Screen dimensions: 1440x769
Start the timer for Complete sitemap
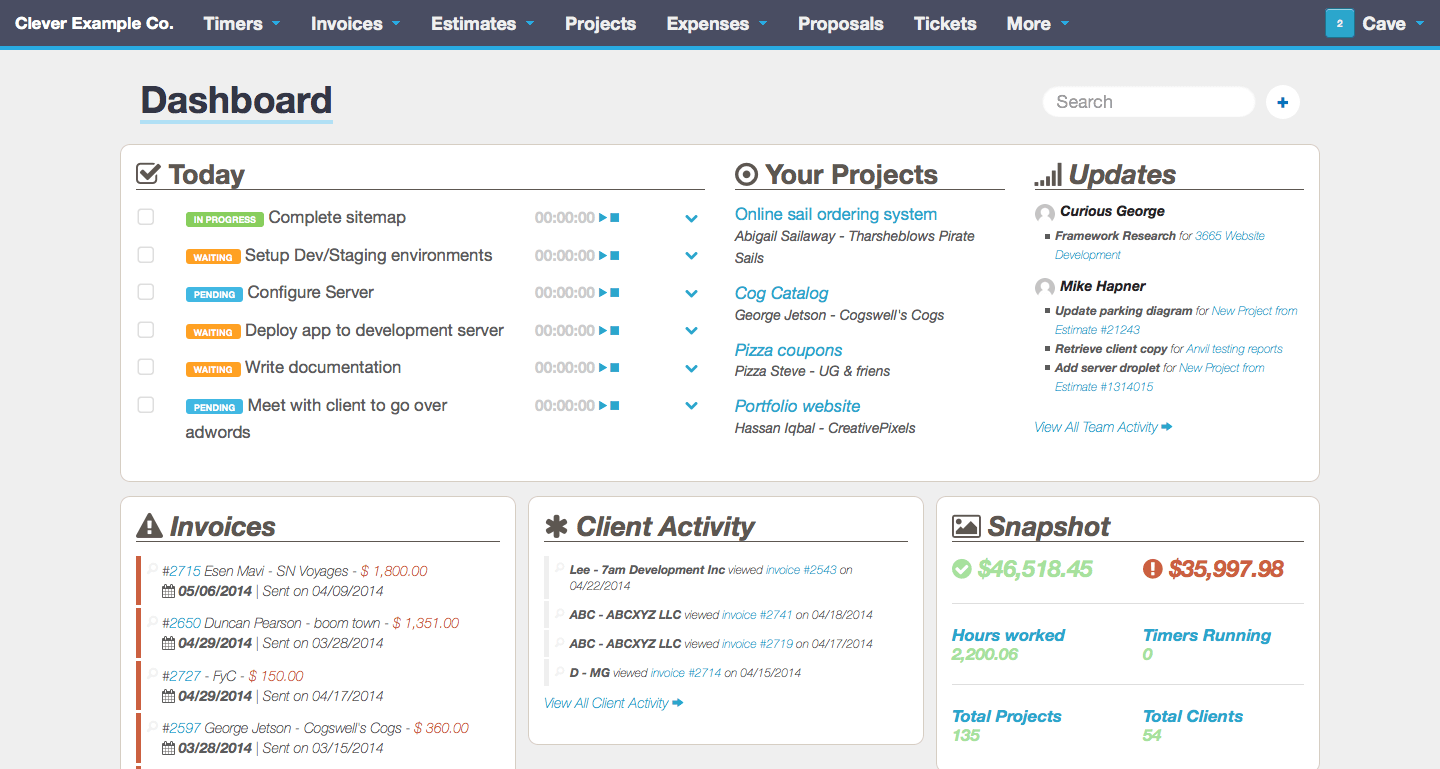click(603, 218)
